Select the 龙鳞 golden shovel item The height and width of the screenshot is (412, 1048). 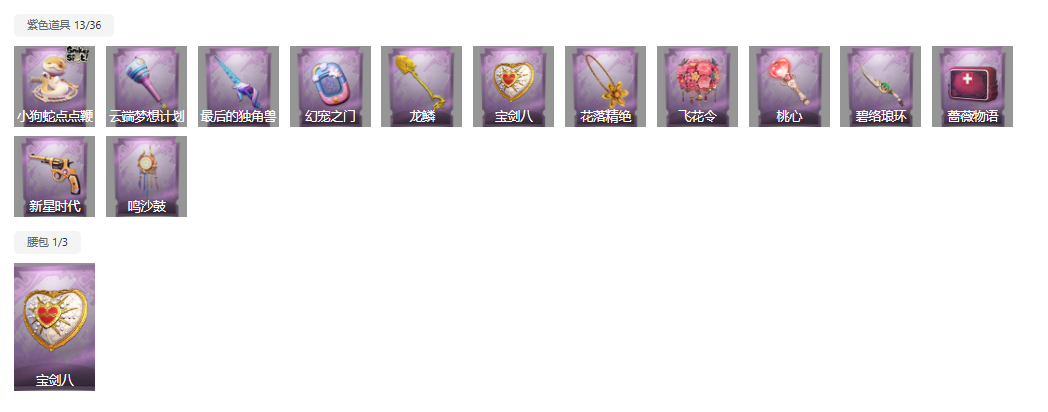tap(422, 86)
